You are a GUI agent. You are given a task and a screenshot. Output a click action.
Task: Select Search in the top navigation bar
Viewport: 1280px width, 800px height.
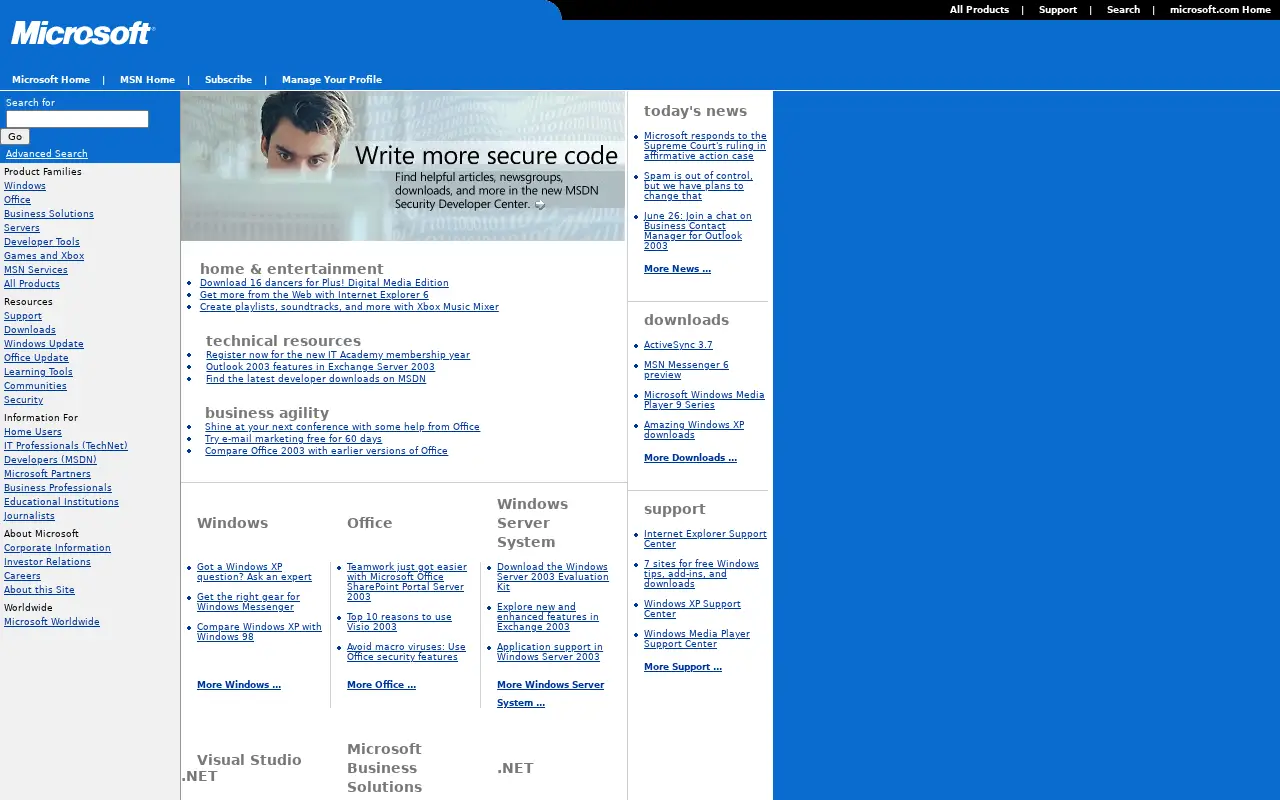(1123, 10)
